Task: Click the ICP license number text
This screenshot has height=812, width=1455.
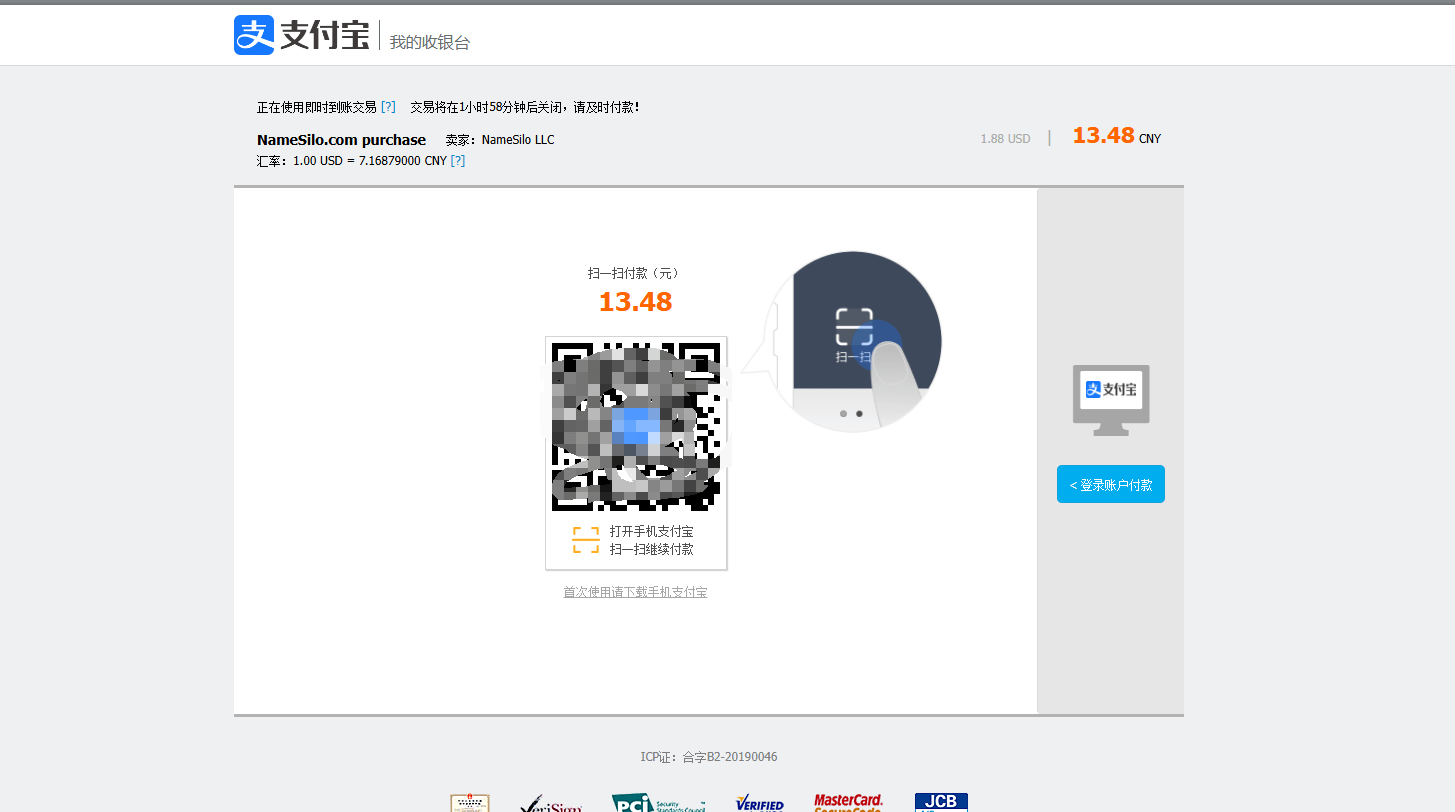Action: 708,757
